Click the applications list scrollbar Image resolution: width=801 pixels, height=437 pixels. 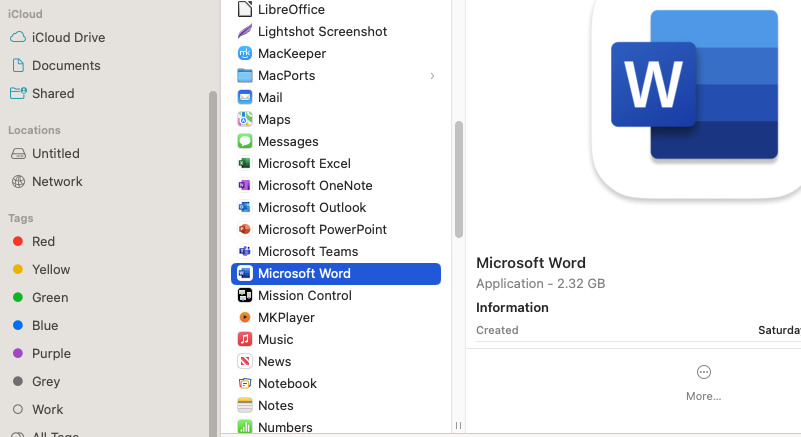(459, 179)
